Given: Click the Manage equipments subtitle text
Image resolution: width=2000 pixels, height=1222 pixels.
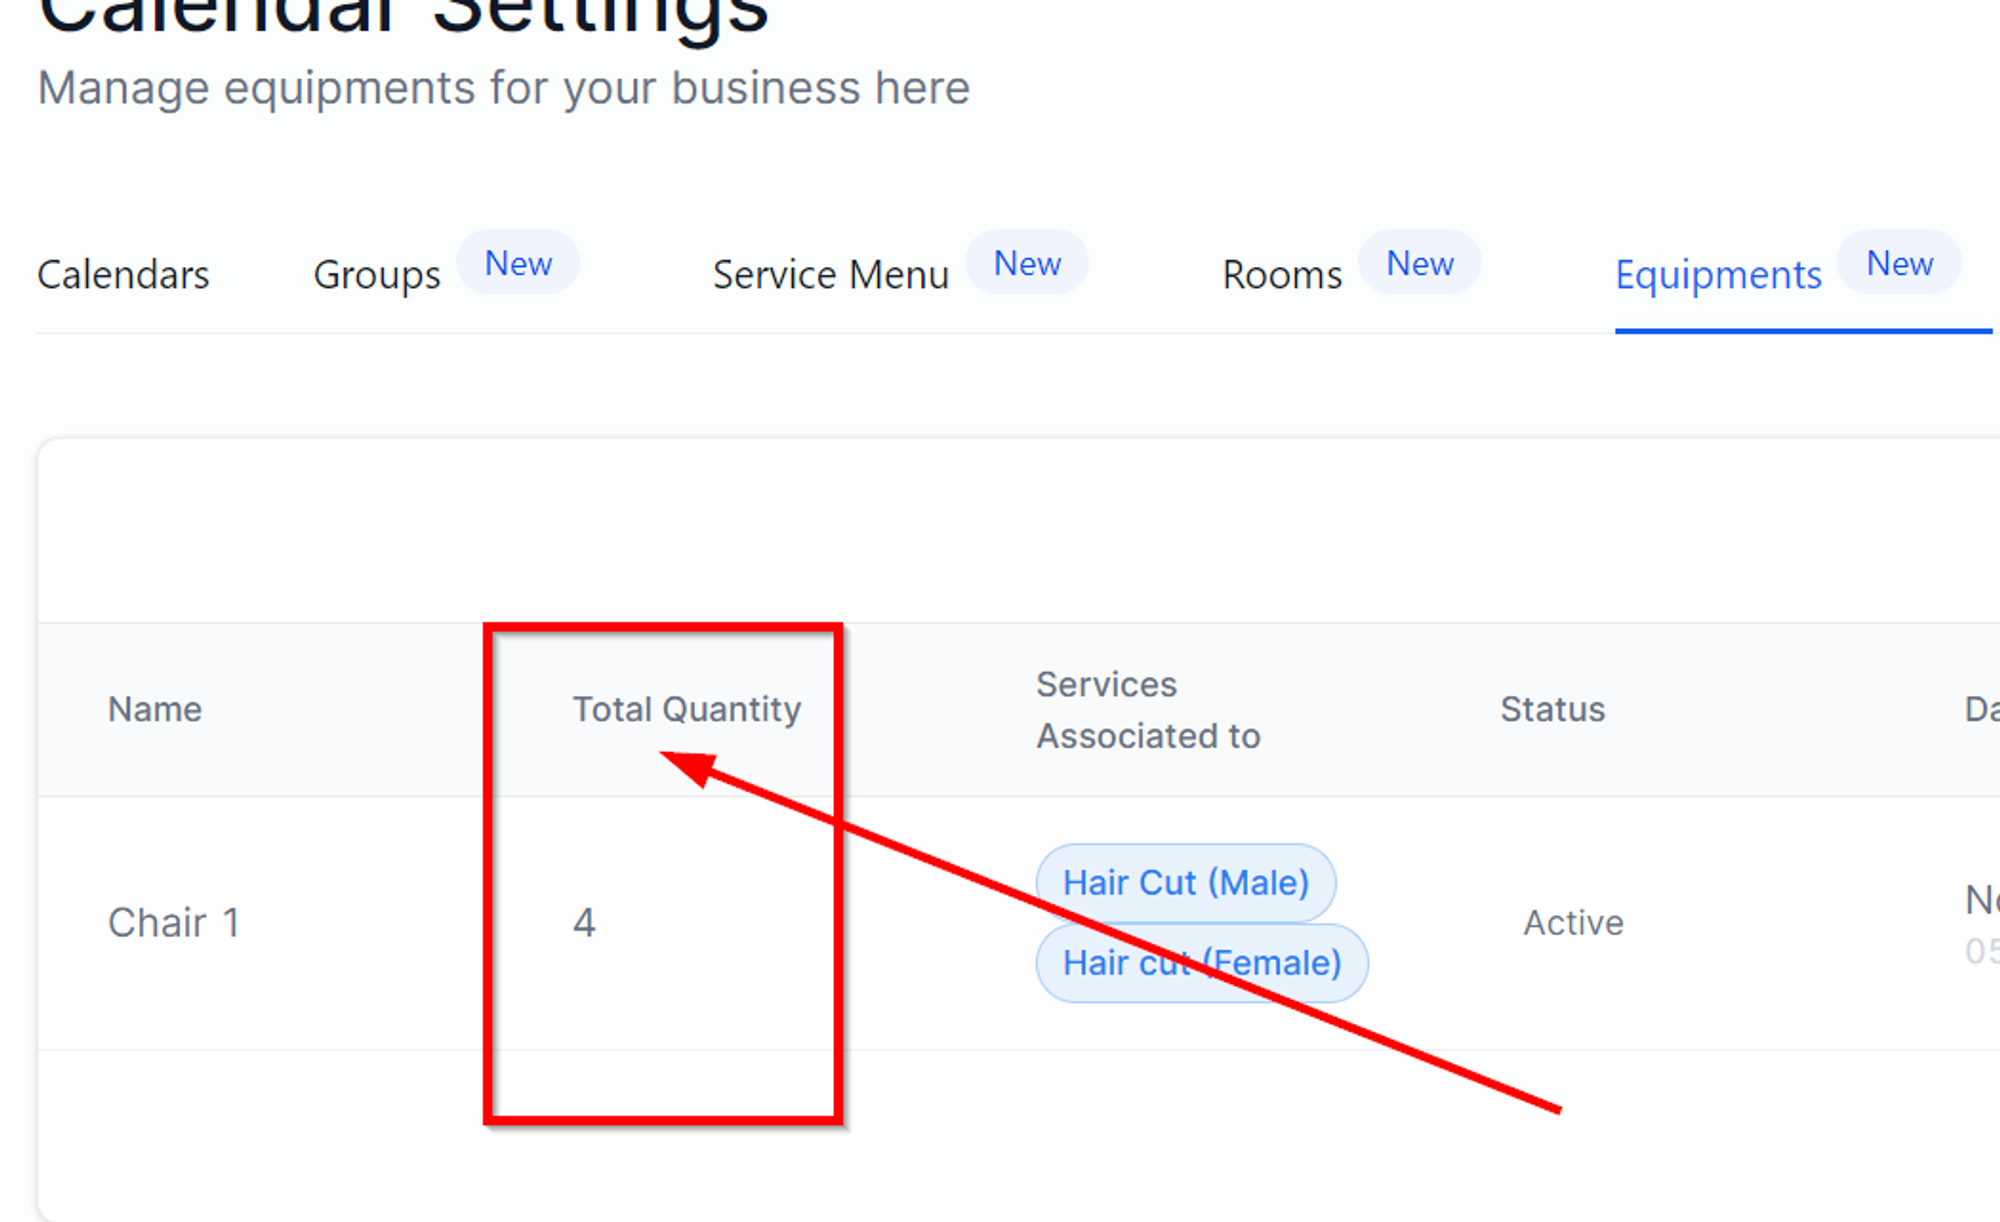Looking at the screenshot, I should point(503,88).
